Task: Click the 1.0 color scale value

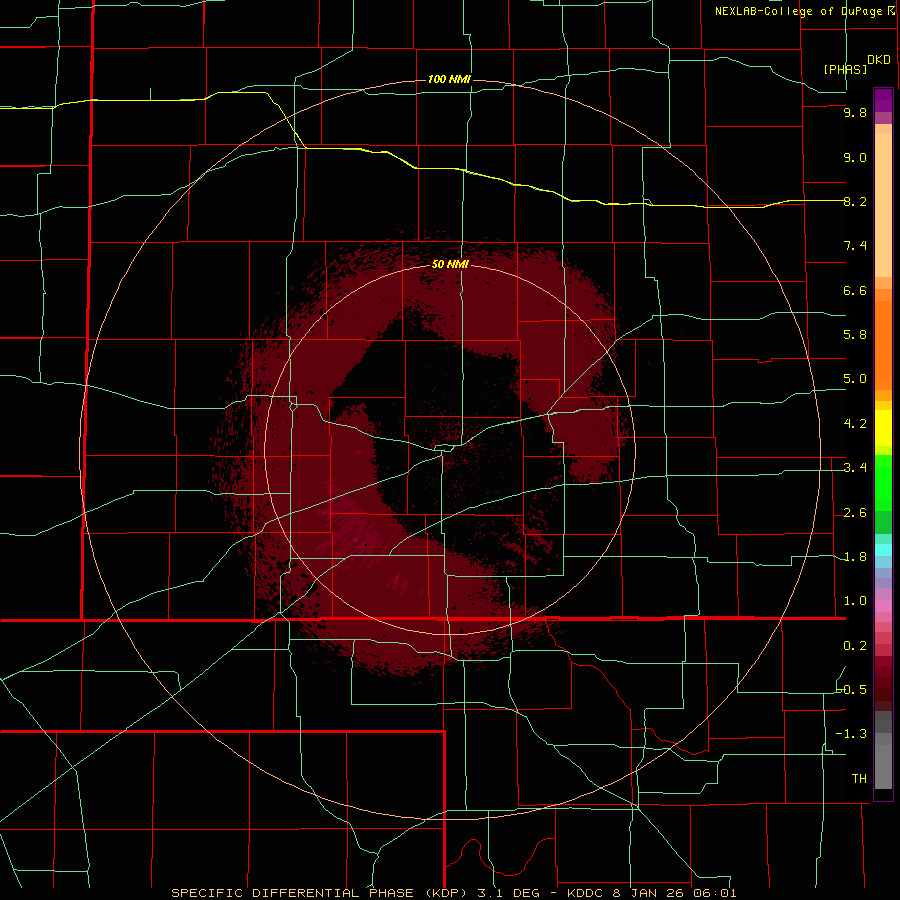Action: [855, 601]
